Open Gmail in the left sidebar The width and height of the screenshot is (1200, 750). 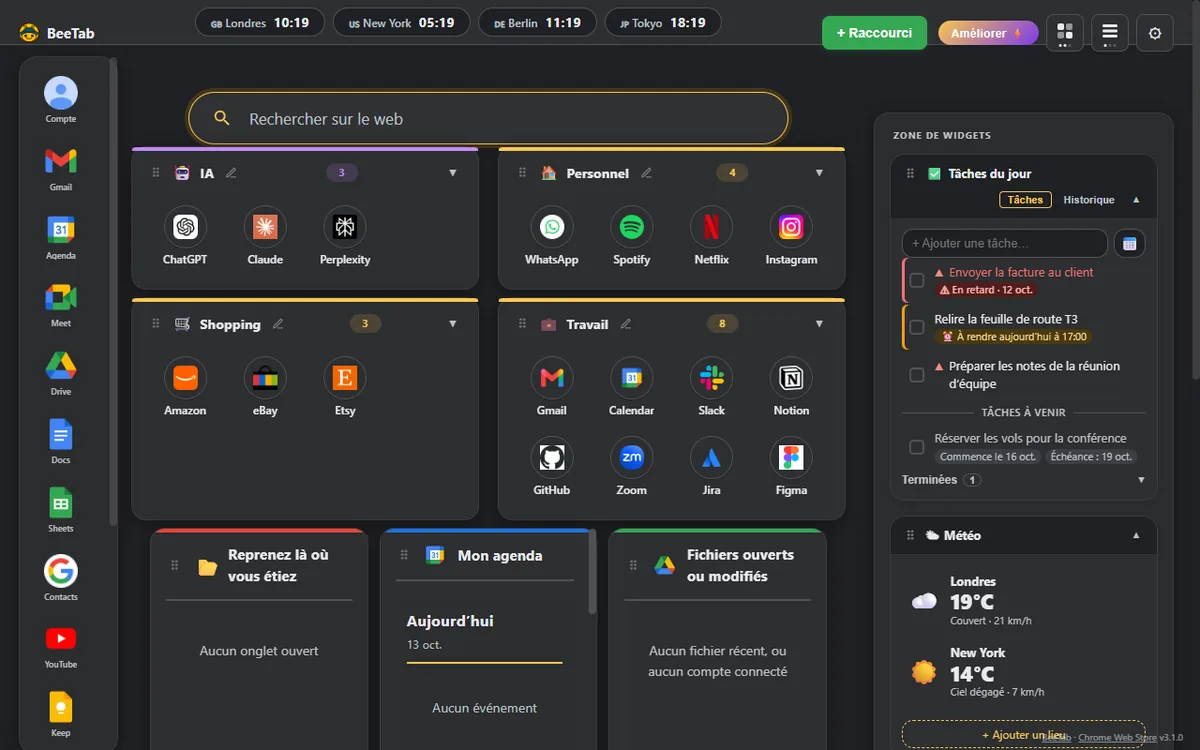(x=61, y=168)
